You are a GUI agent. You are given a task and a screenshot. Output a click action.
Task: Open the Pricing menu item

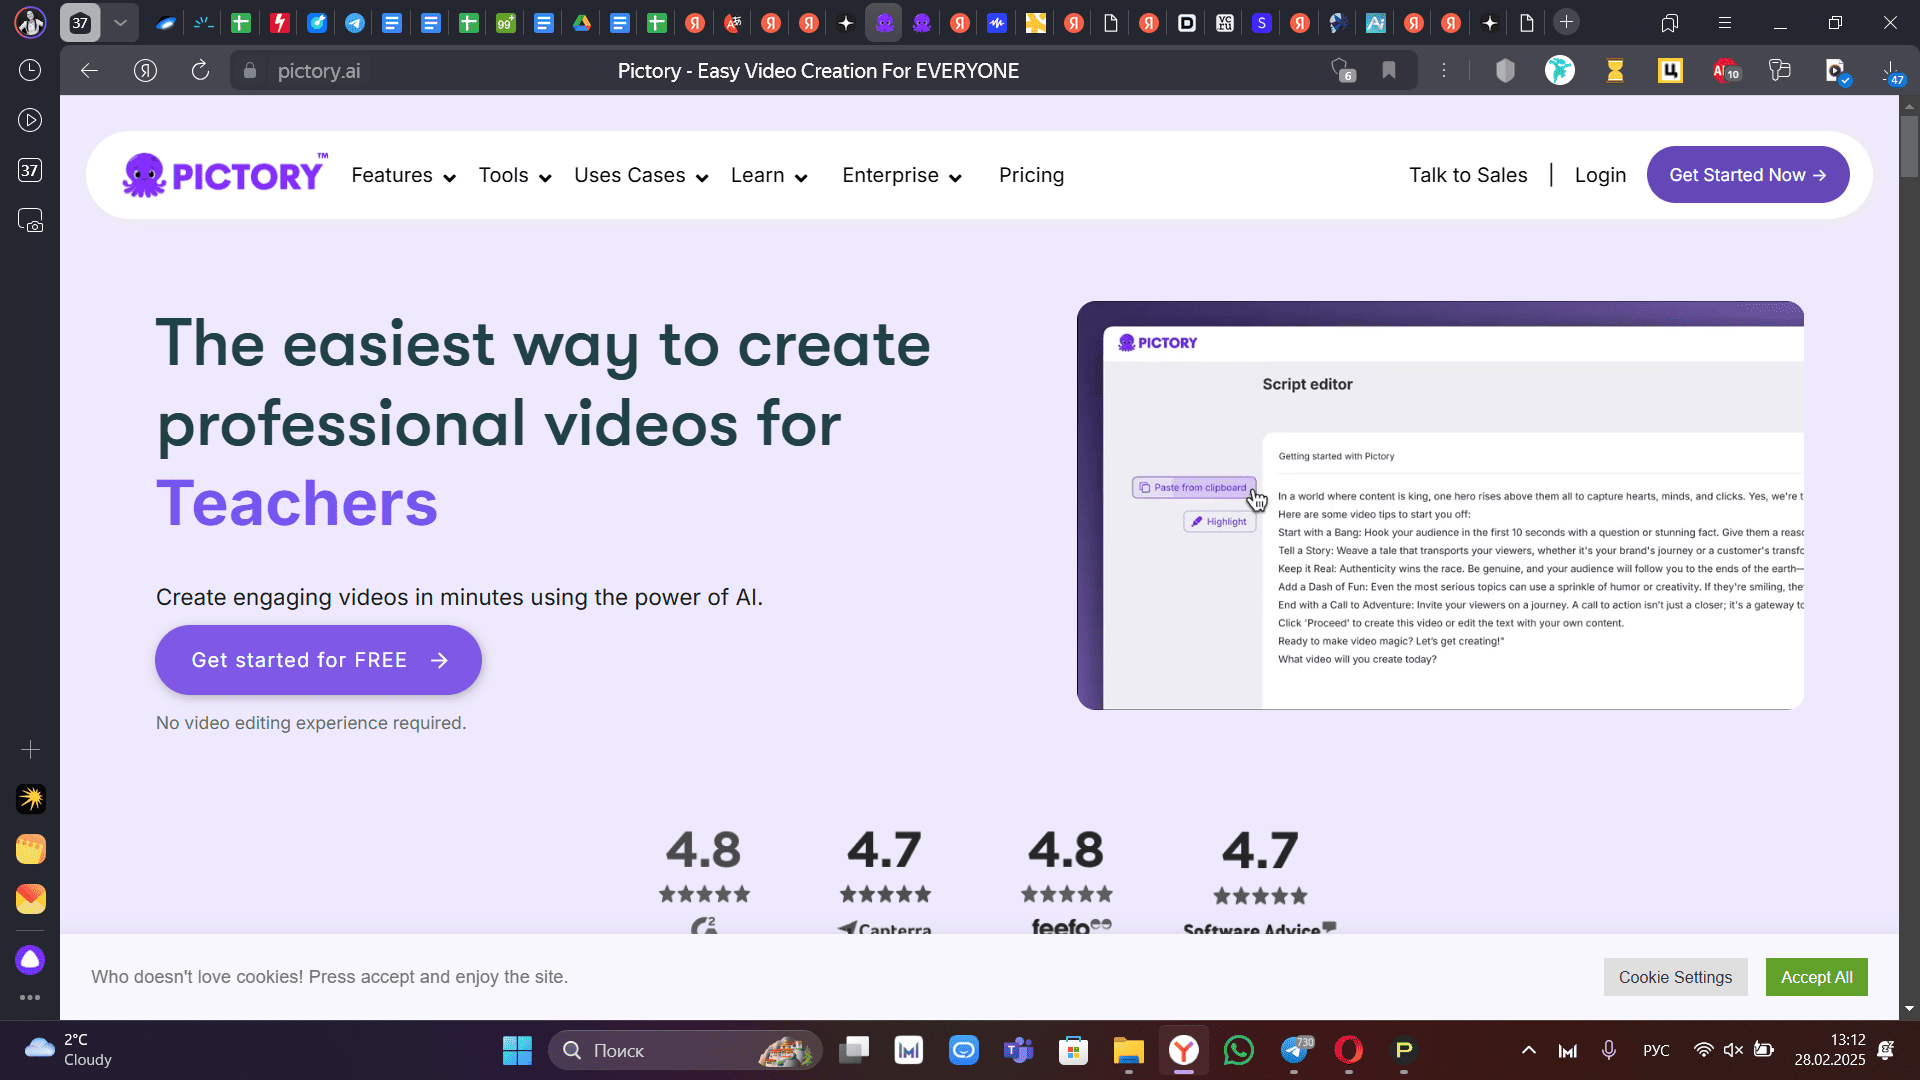point(1031,175)
